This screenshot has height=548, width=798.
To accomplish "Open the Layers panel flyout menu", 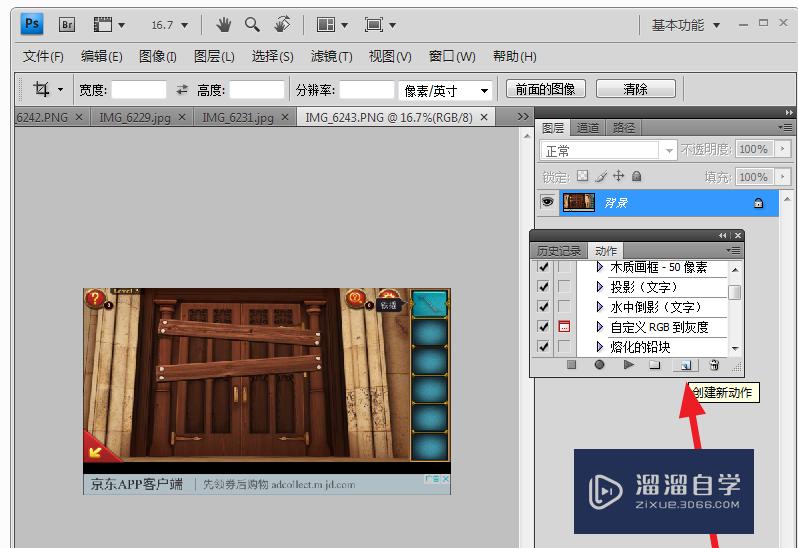I will 785,127.
